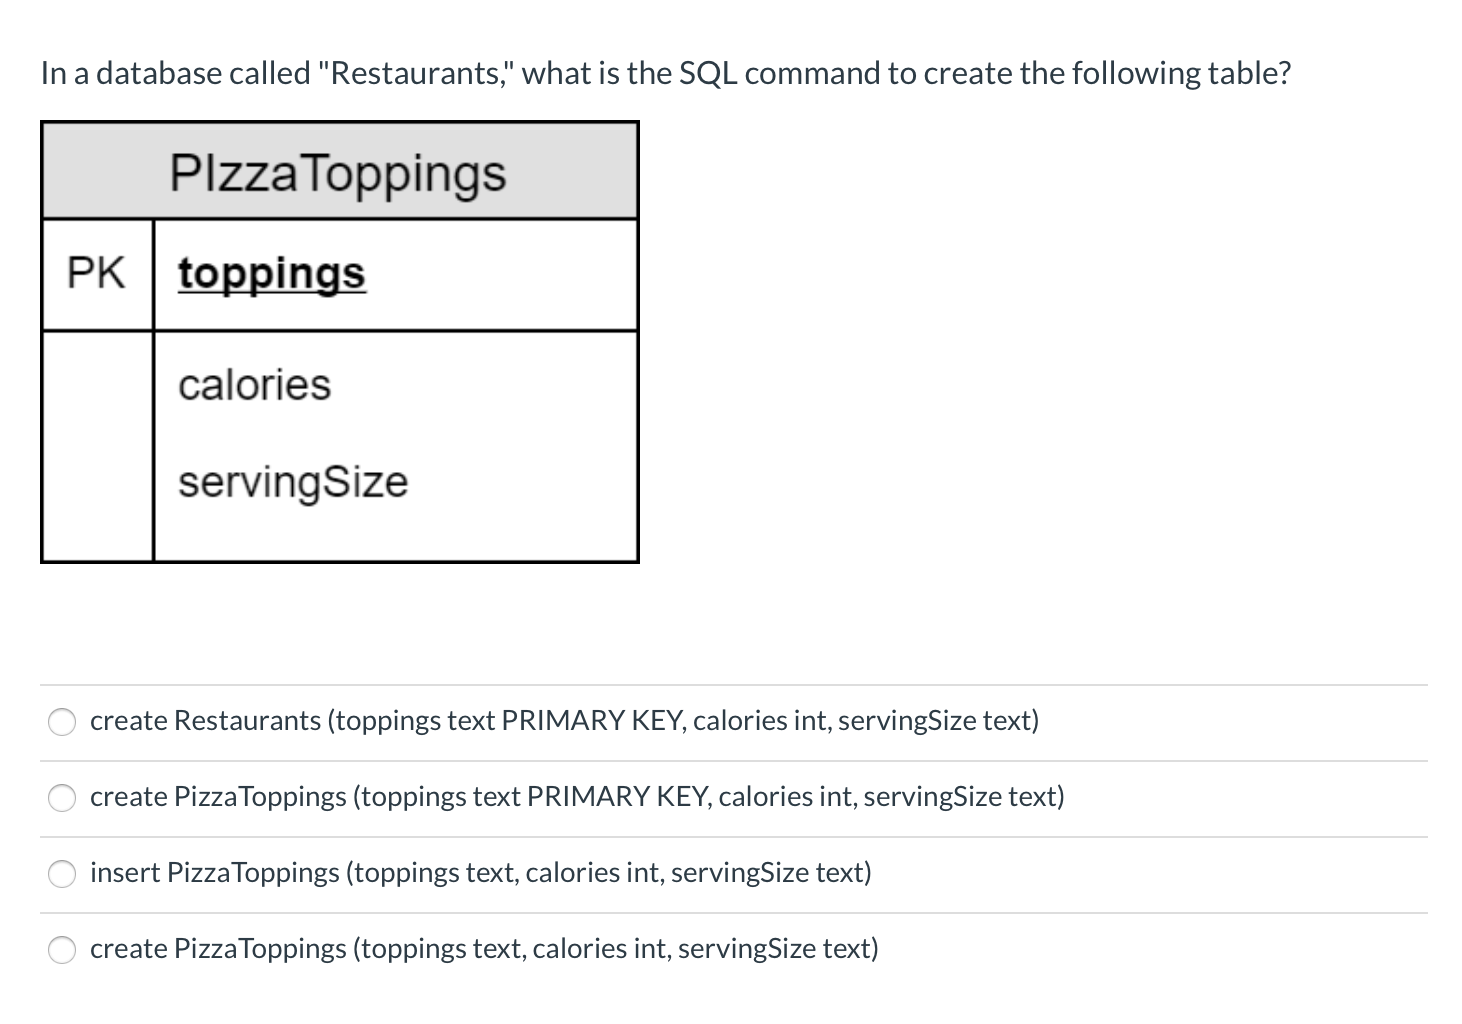1462x1024 pixels.
Task: Click the empty cell below PK
Action: 96,445
